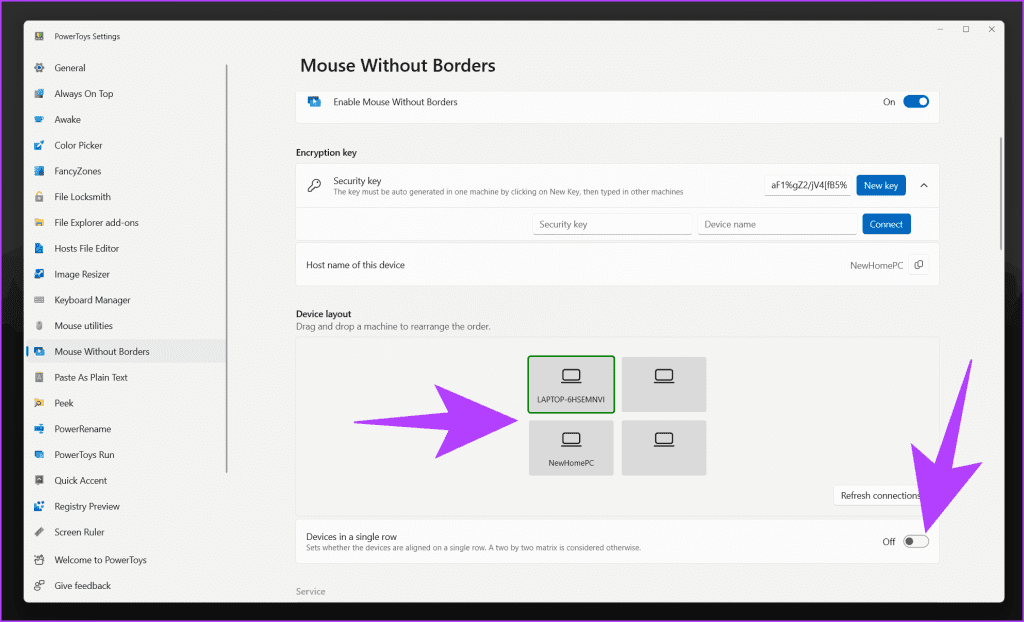Viewport: 1024px width, 622px height.
Task: Click the Image Resizer icon
Action: (39, 274)
